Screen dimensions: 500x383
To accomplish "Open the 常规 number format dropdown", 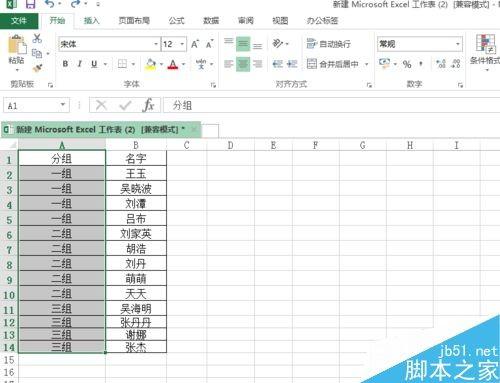I will 458,44.
